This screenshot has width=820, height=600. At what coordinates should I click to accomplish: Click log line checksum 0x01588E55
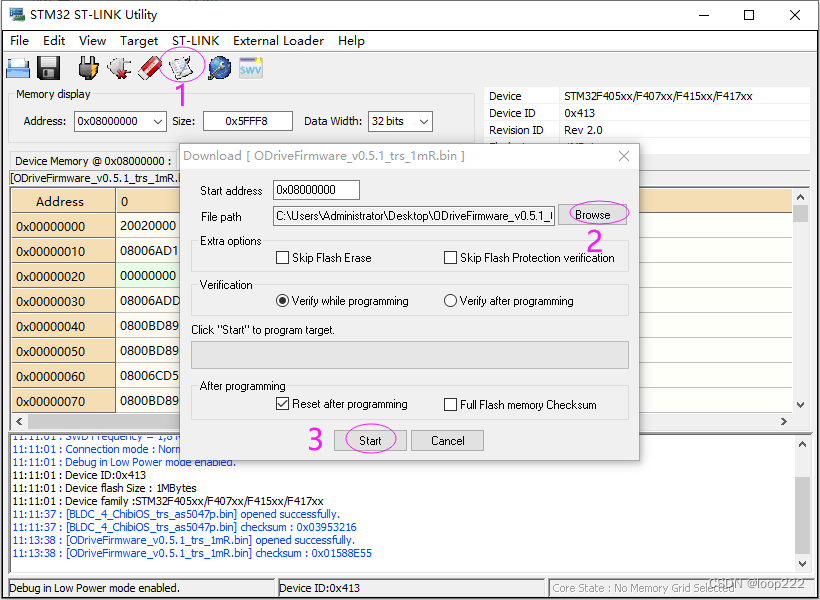click(192, 553)
